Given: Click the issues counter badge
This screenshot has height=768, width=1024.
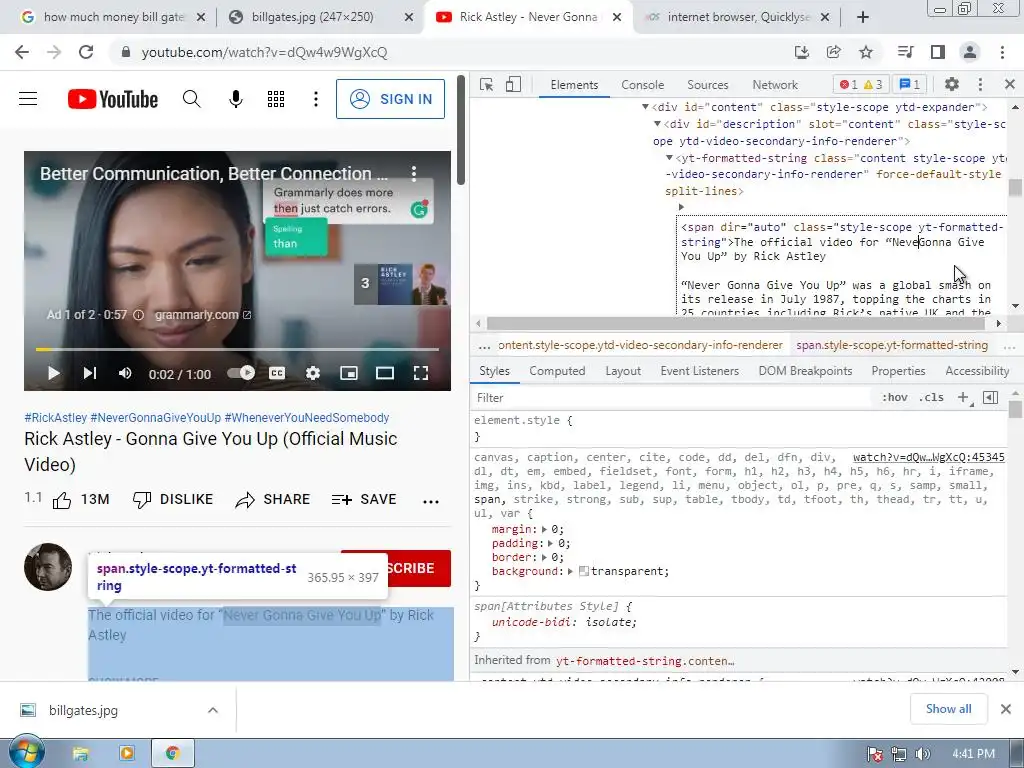Looking at the screenshot, I should click(x=910, y=84).
